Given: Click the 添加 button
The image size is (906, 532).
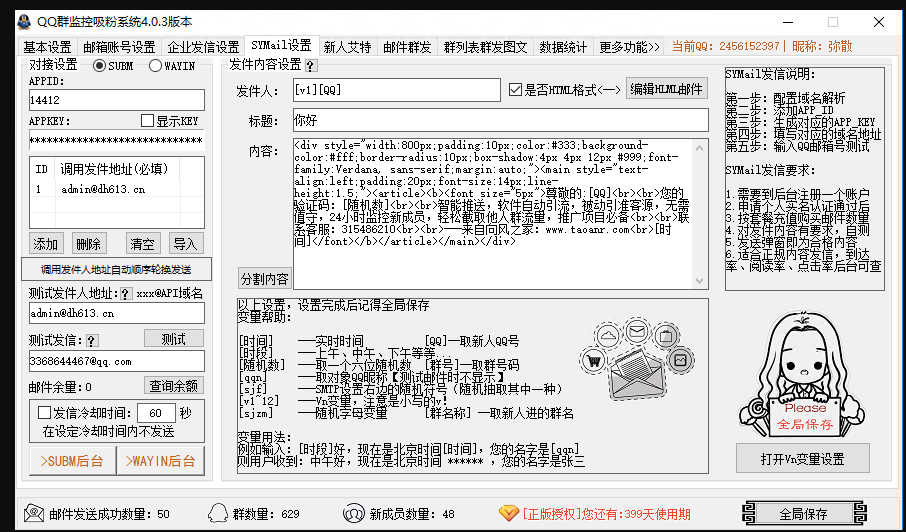Looking at the screenshot, I should (x=45, y=244).
